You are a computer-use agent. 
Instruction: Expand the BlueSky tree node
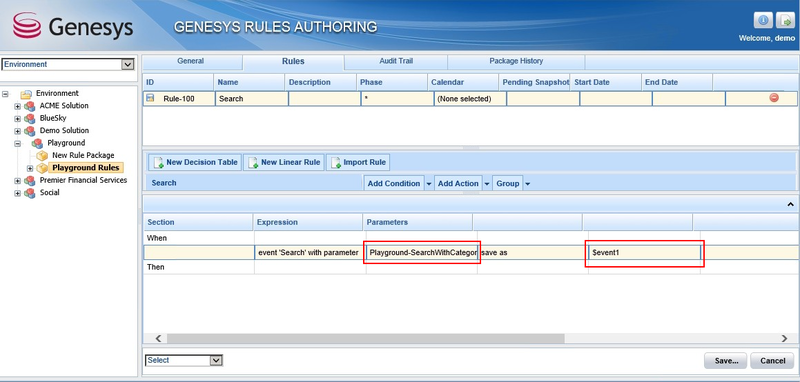point(18,119)
